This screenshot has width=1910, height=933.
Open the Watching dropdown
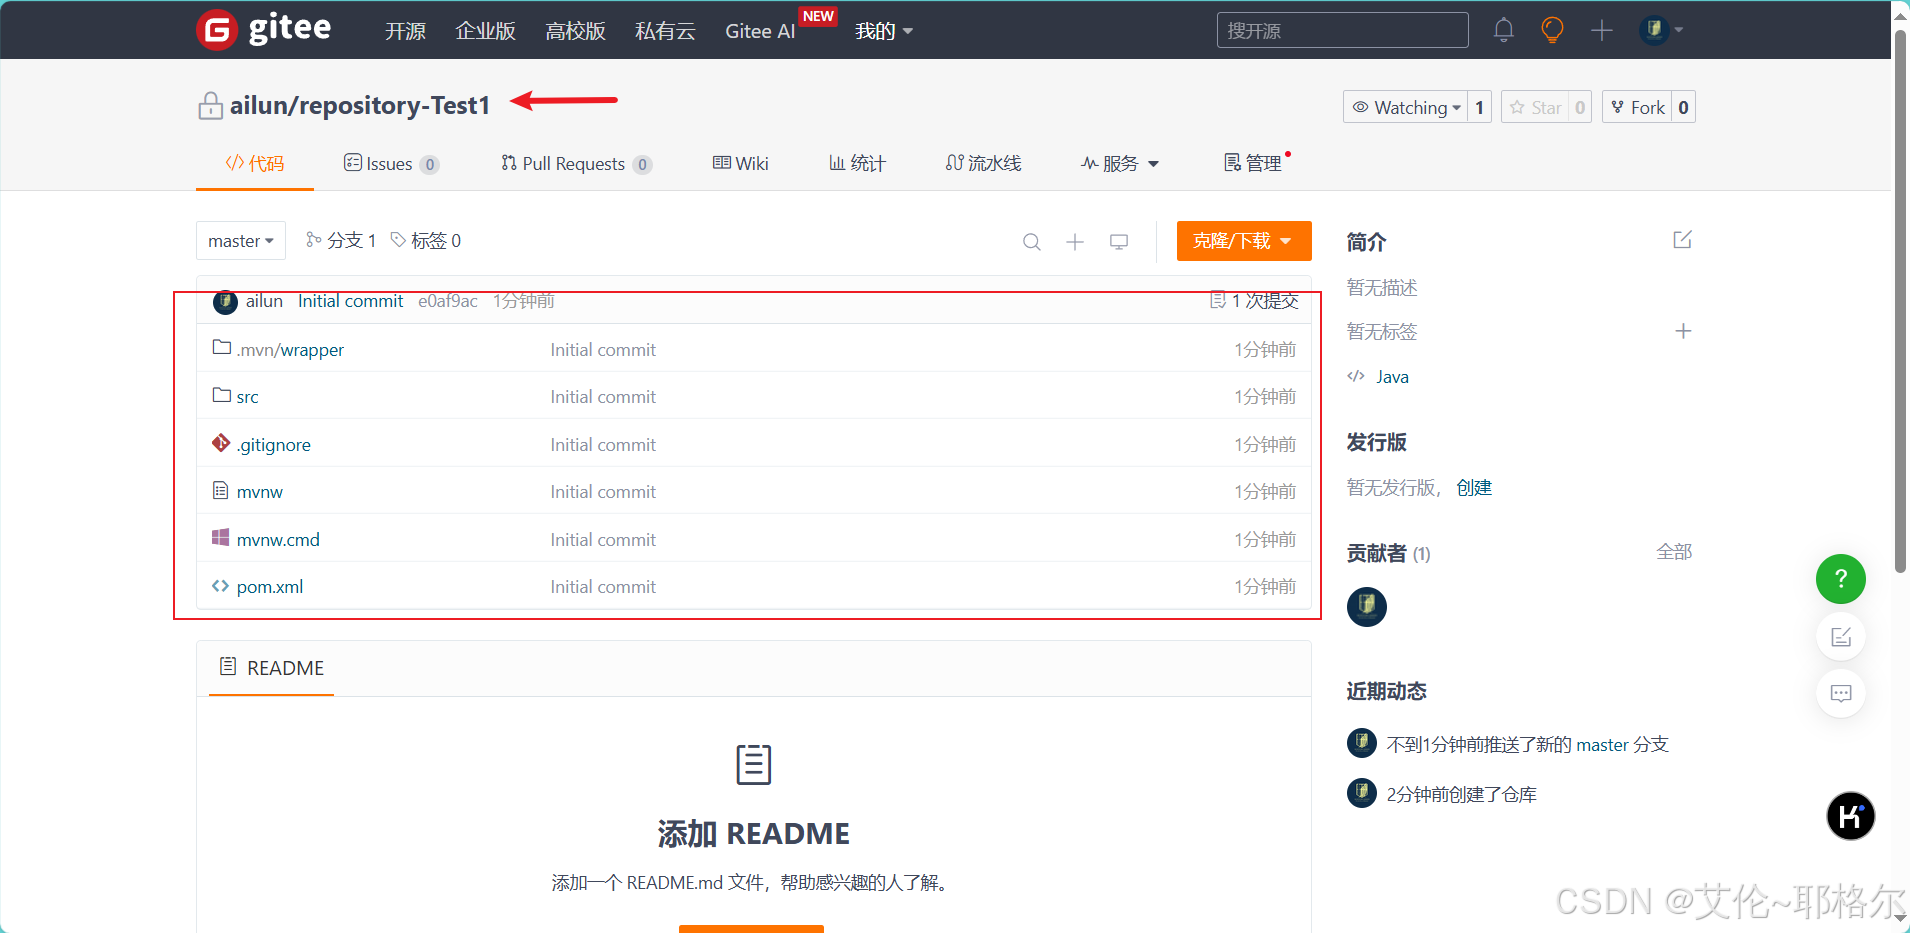pos(1405,107)
